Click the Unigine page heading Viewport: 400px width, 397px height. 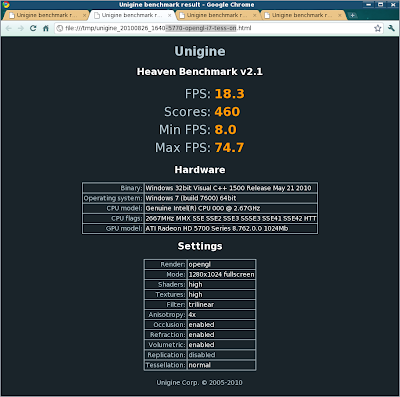point(200,51)
